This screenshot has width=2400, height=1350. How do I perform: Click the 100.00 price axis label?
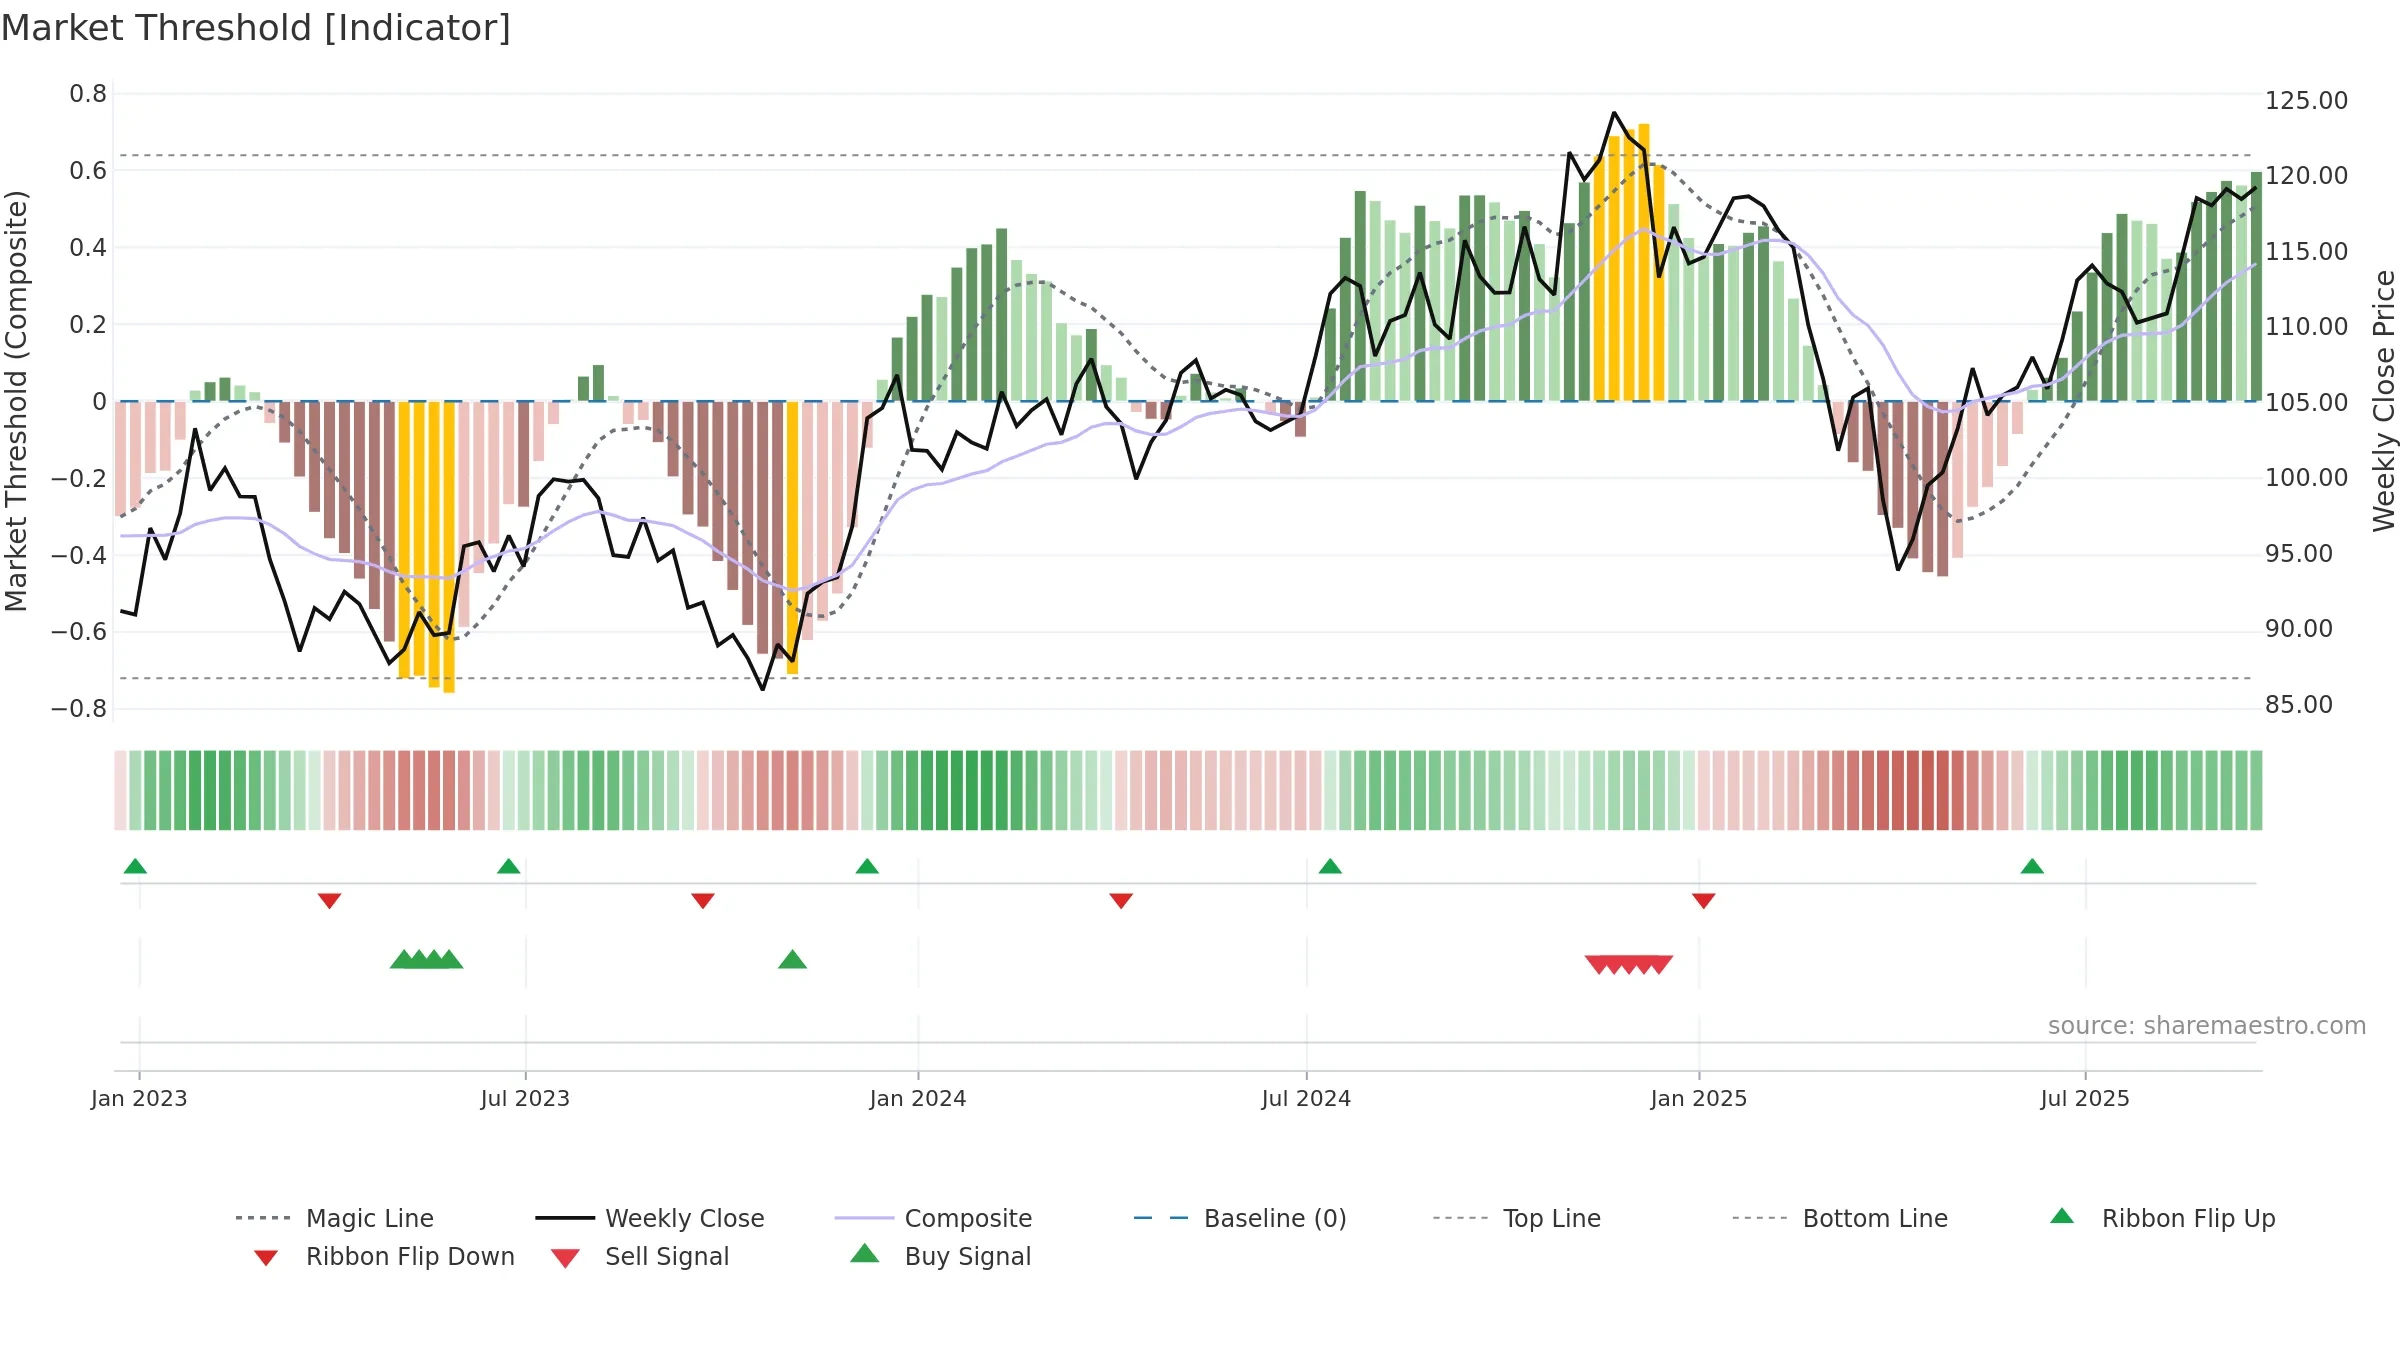coord(2306,478)
